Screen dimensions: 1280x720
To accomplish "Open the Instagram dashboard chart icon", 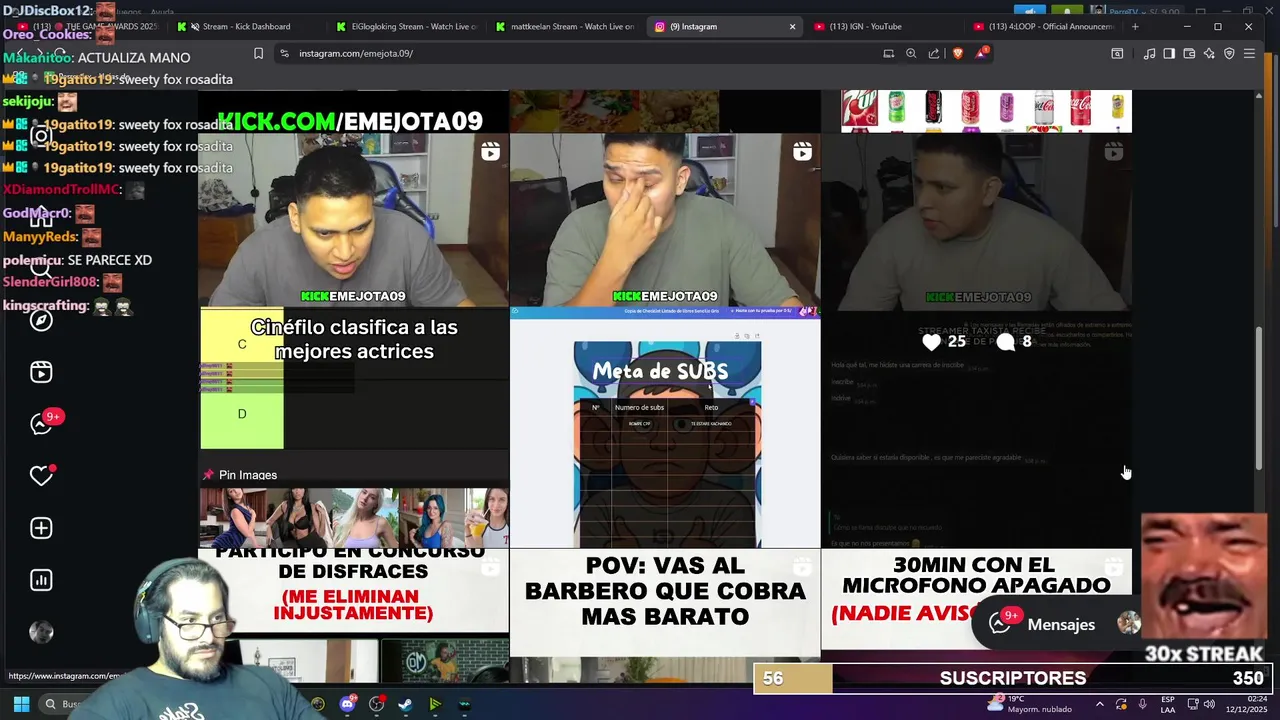I will 41,580.
